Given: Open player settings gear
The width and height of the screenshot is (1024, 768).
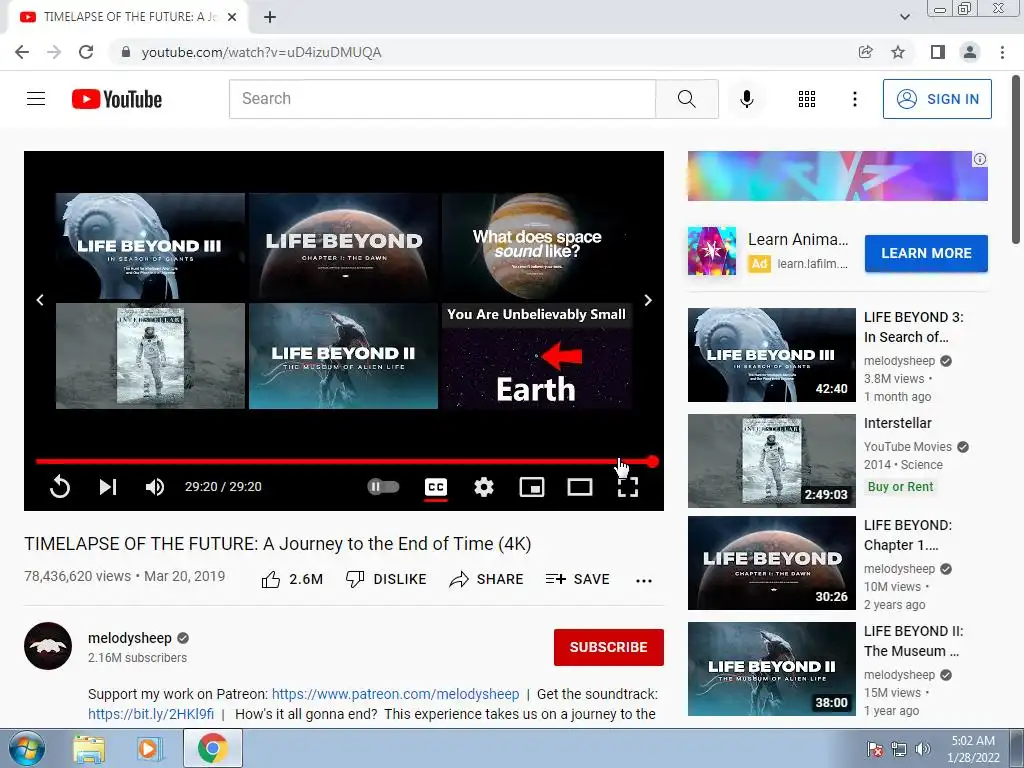Looking at the screenshot, I should [x=484, y=487].
